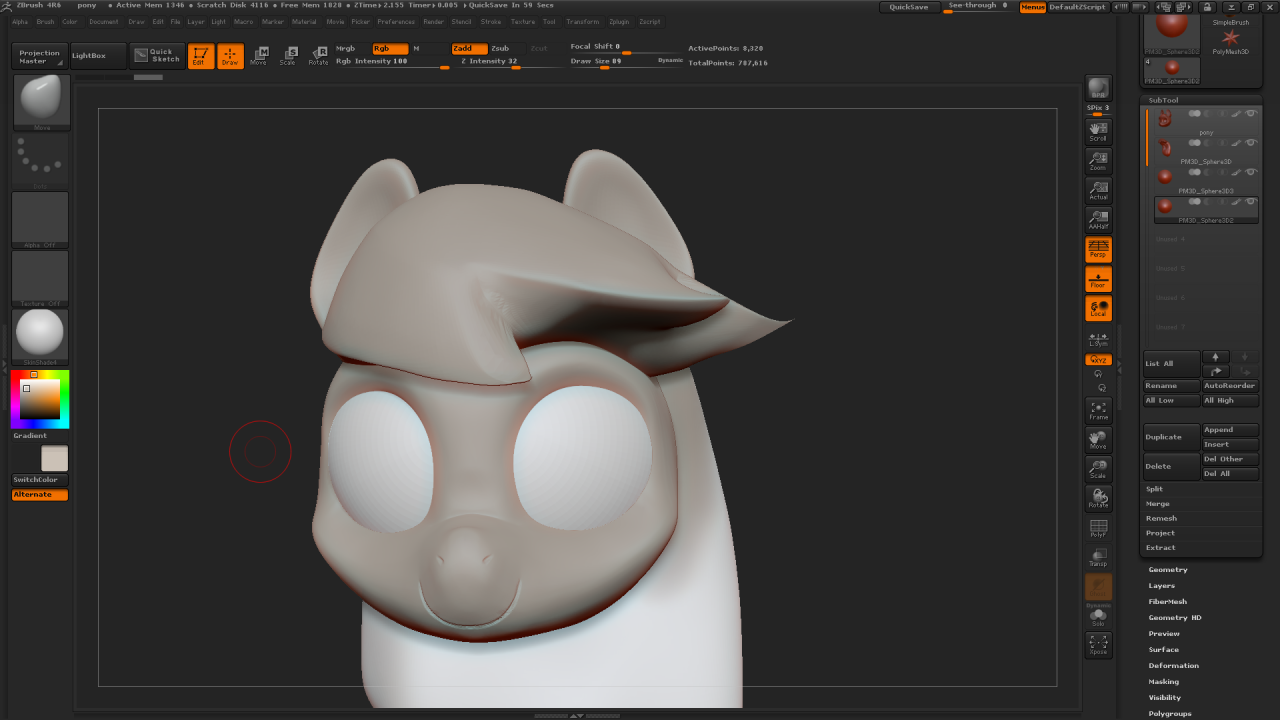Toggle Solo mode
The width and height of the screenshot is (1280, 720).
point(1098,616)
